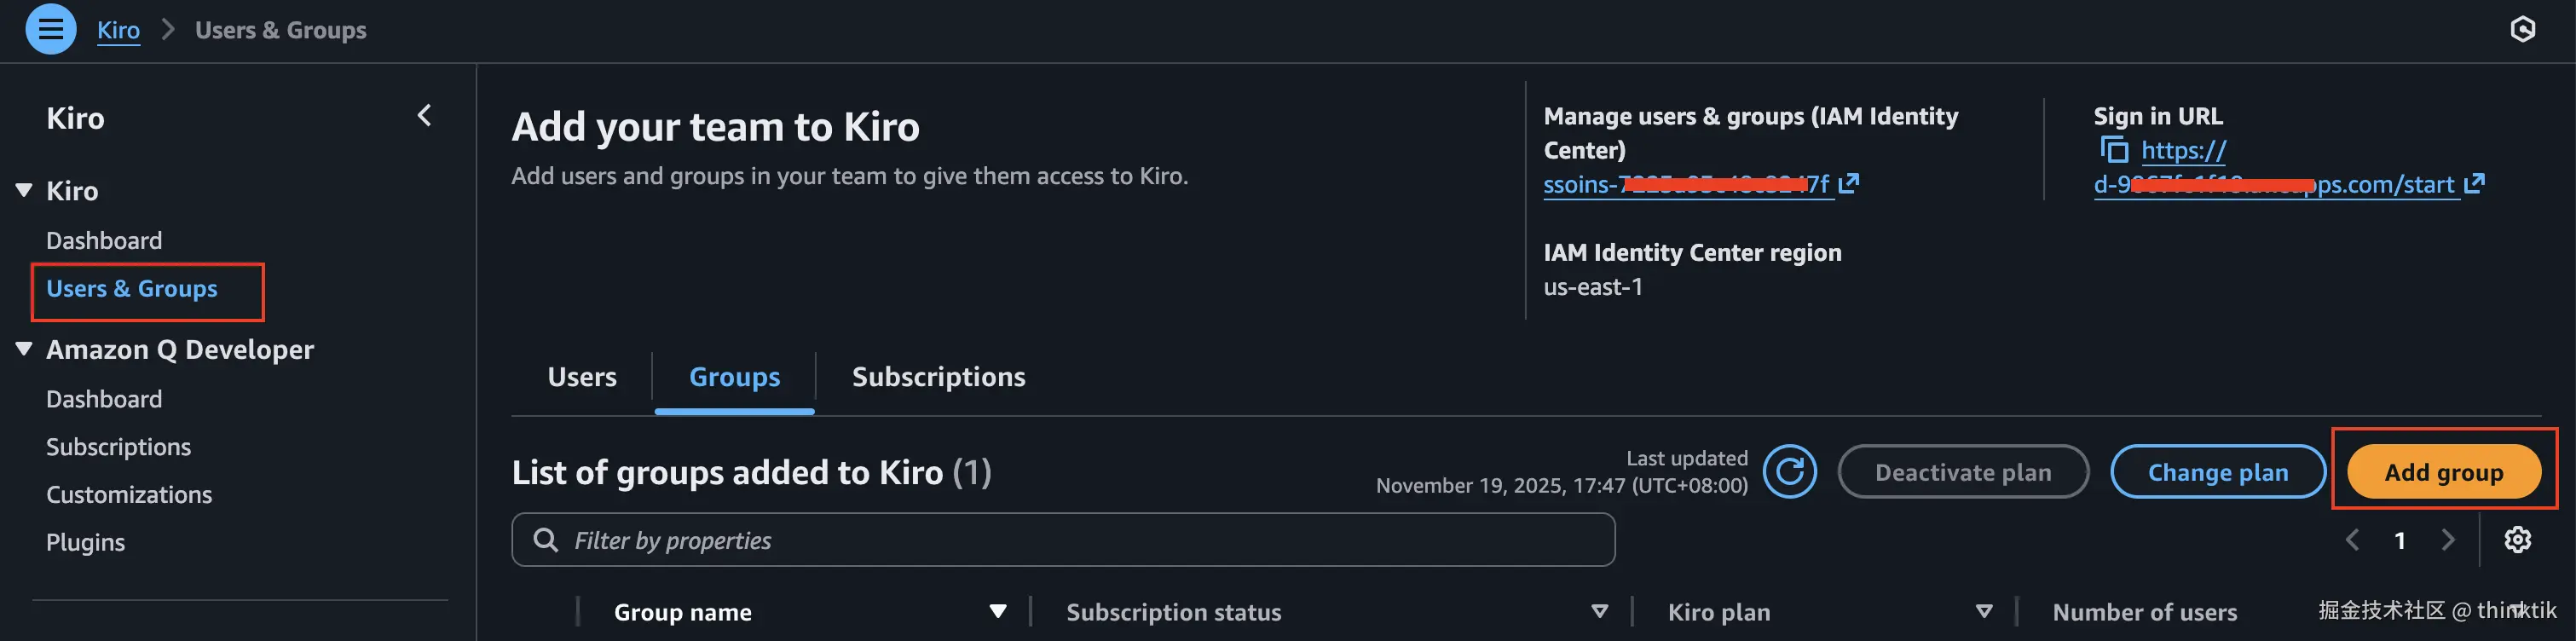
Task: Copy the Sign in URL
Action: click(2113, 150)
